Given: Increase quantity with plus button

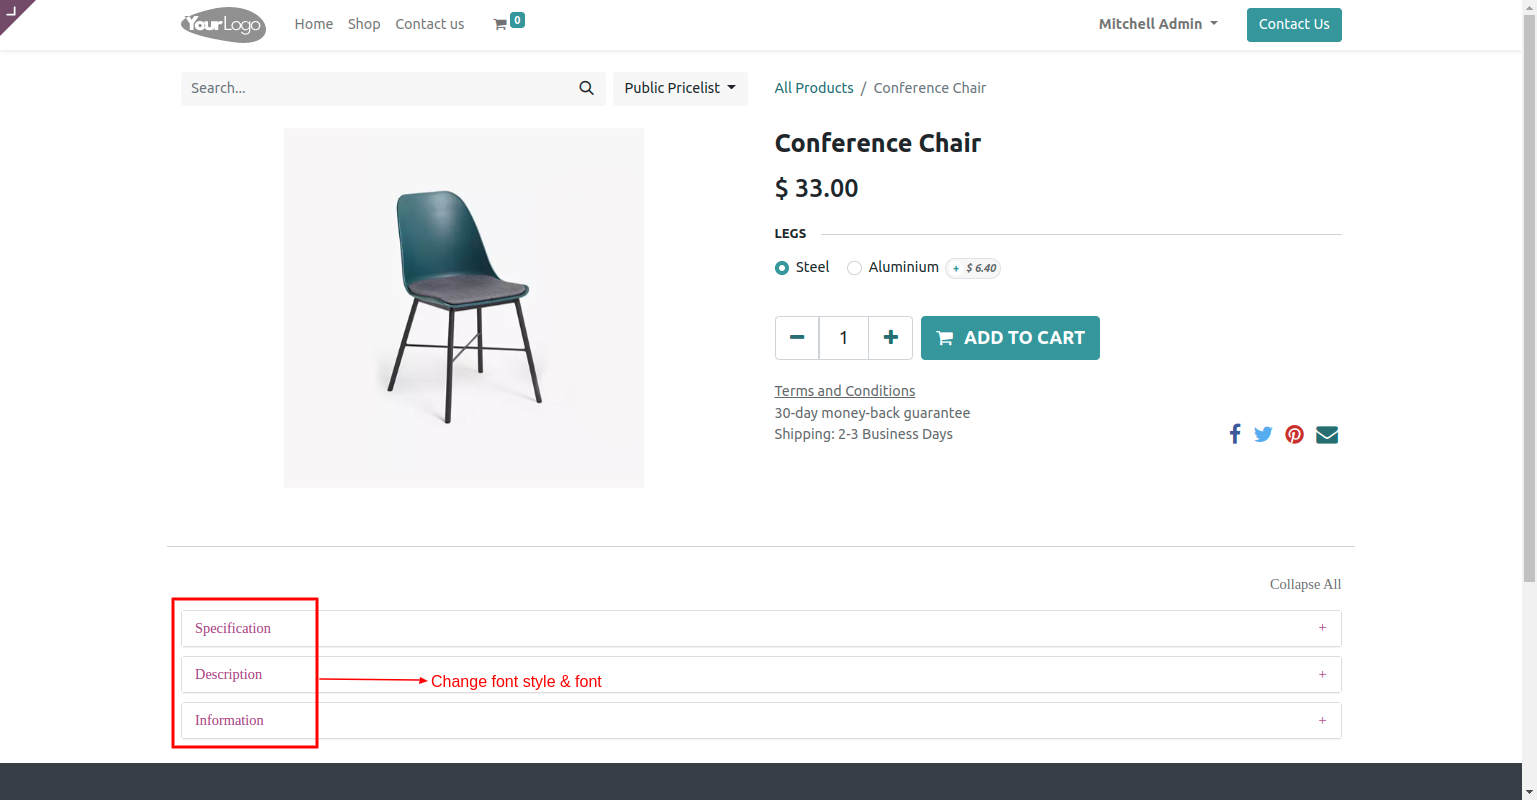Looking at the screenshot, I should pos(890,338).
